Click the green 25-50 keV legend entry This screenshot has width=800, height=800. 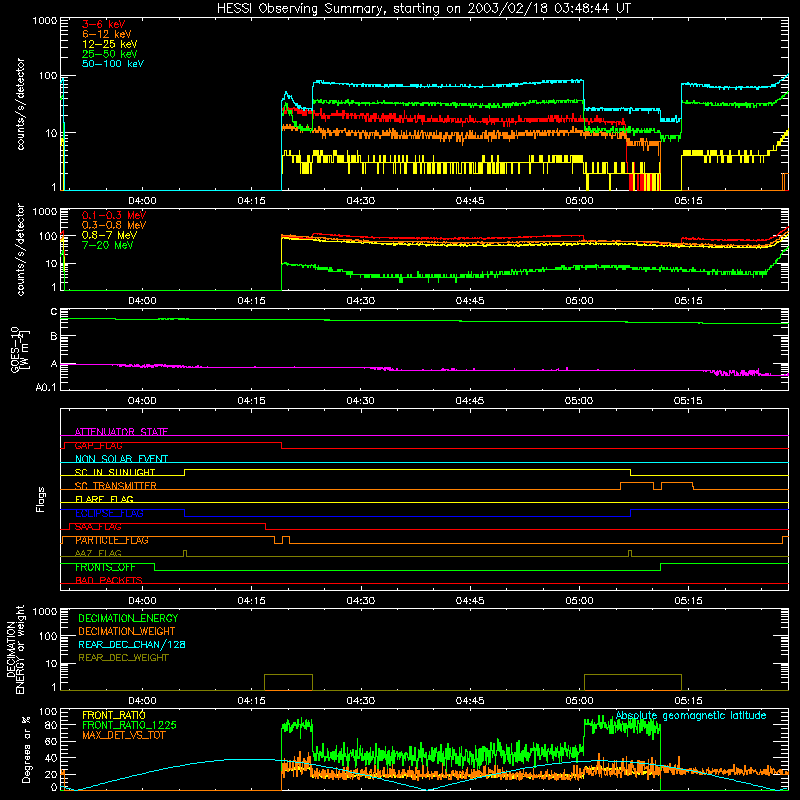(x=110, y=54)
